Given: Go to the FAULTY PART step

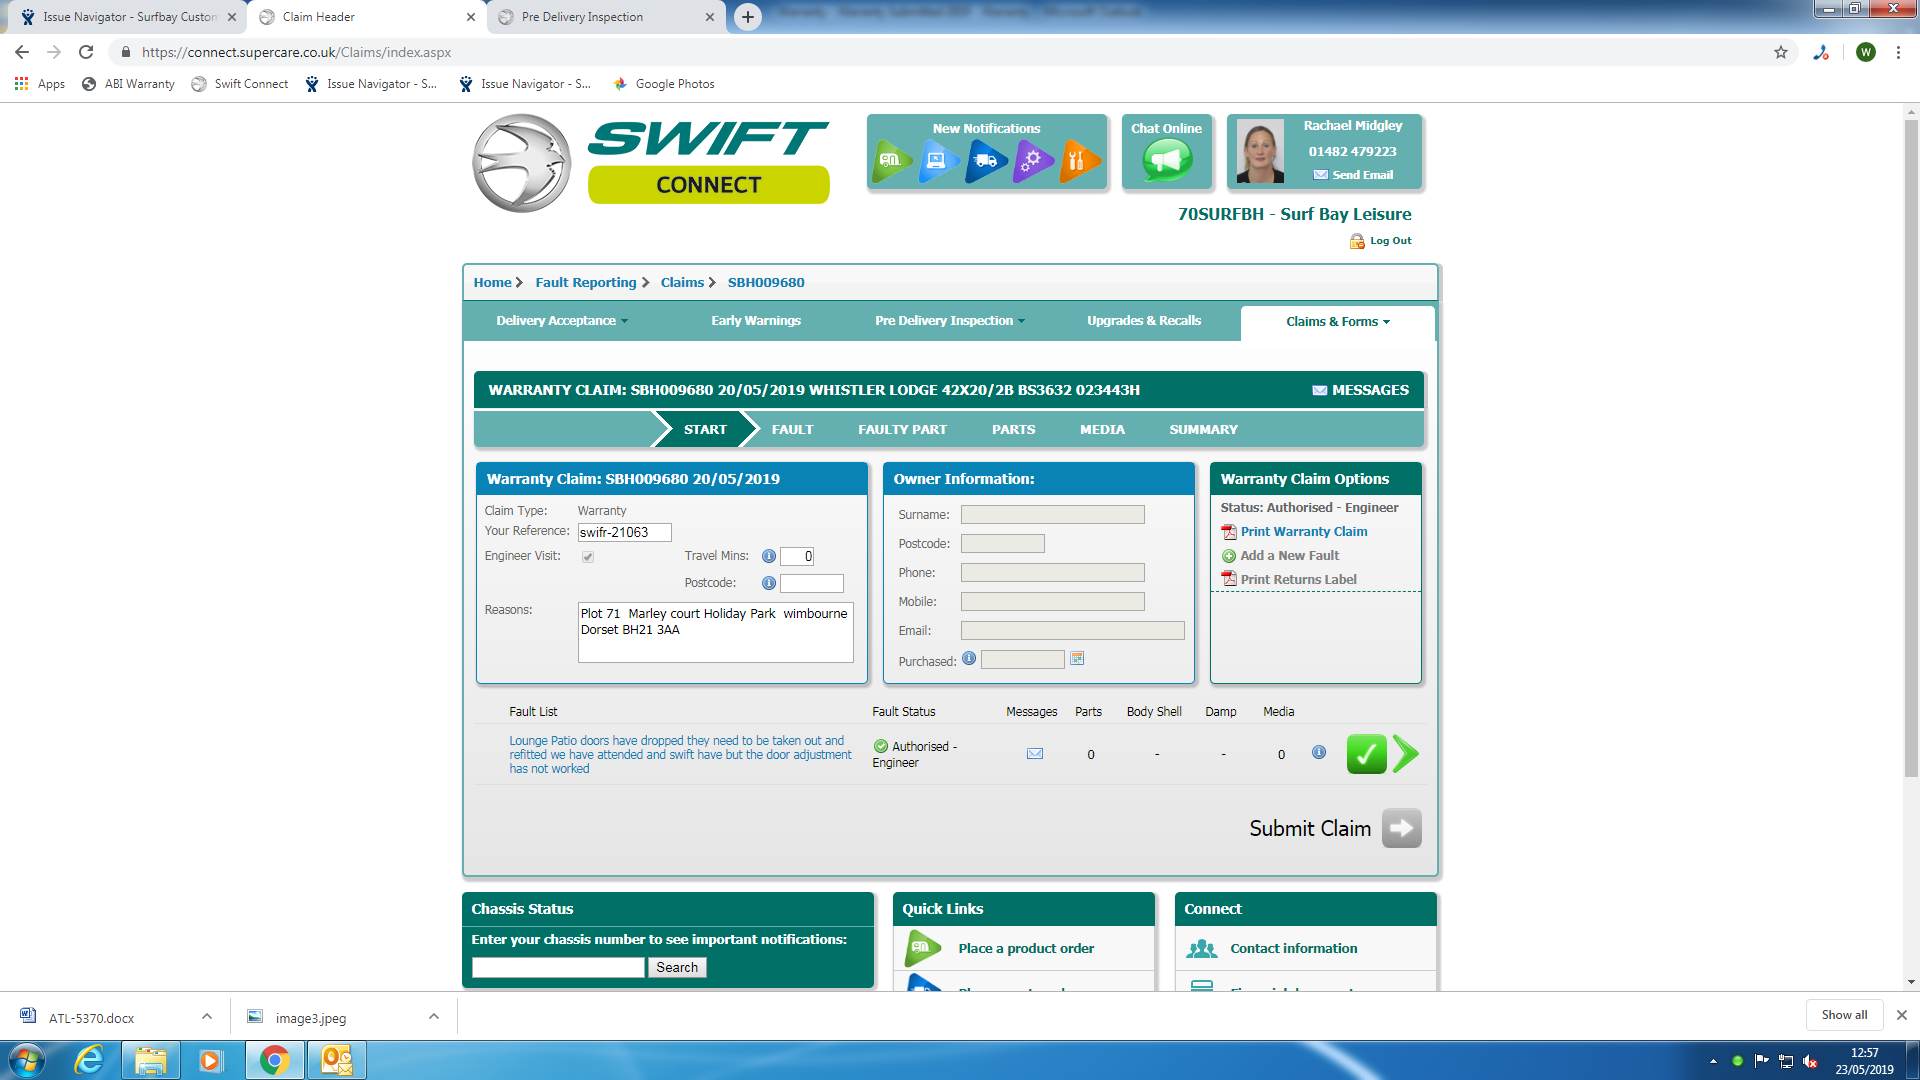Looking at the screenshot, I should tap(902, 430).
